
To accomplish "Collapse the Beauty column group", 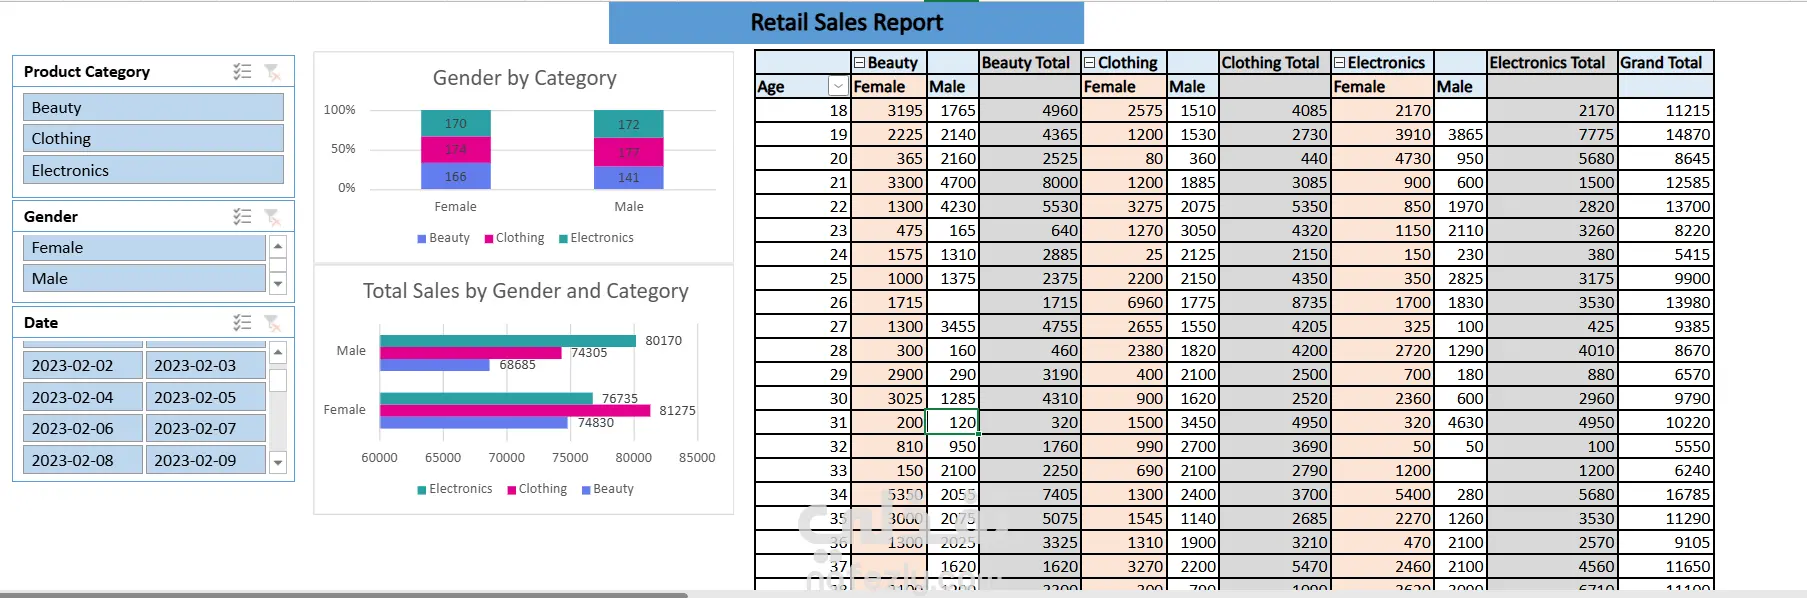I will (859, 63).
